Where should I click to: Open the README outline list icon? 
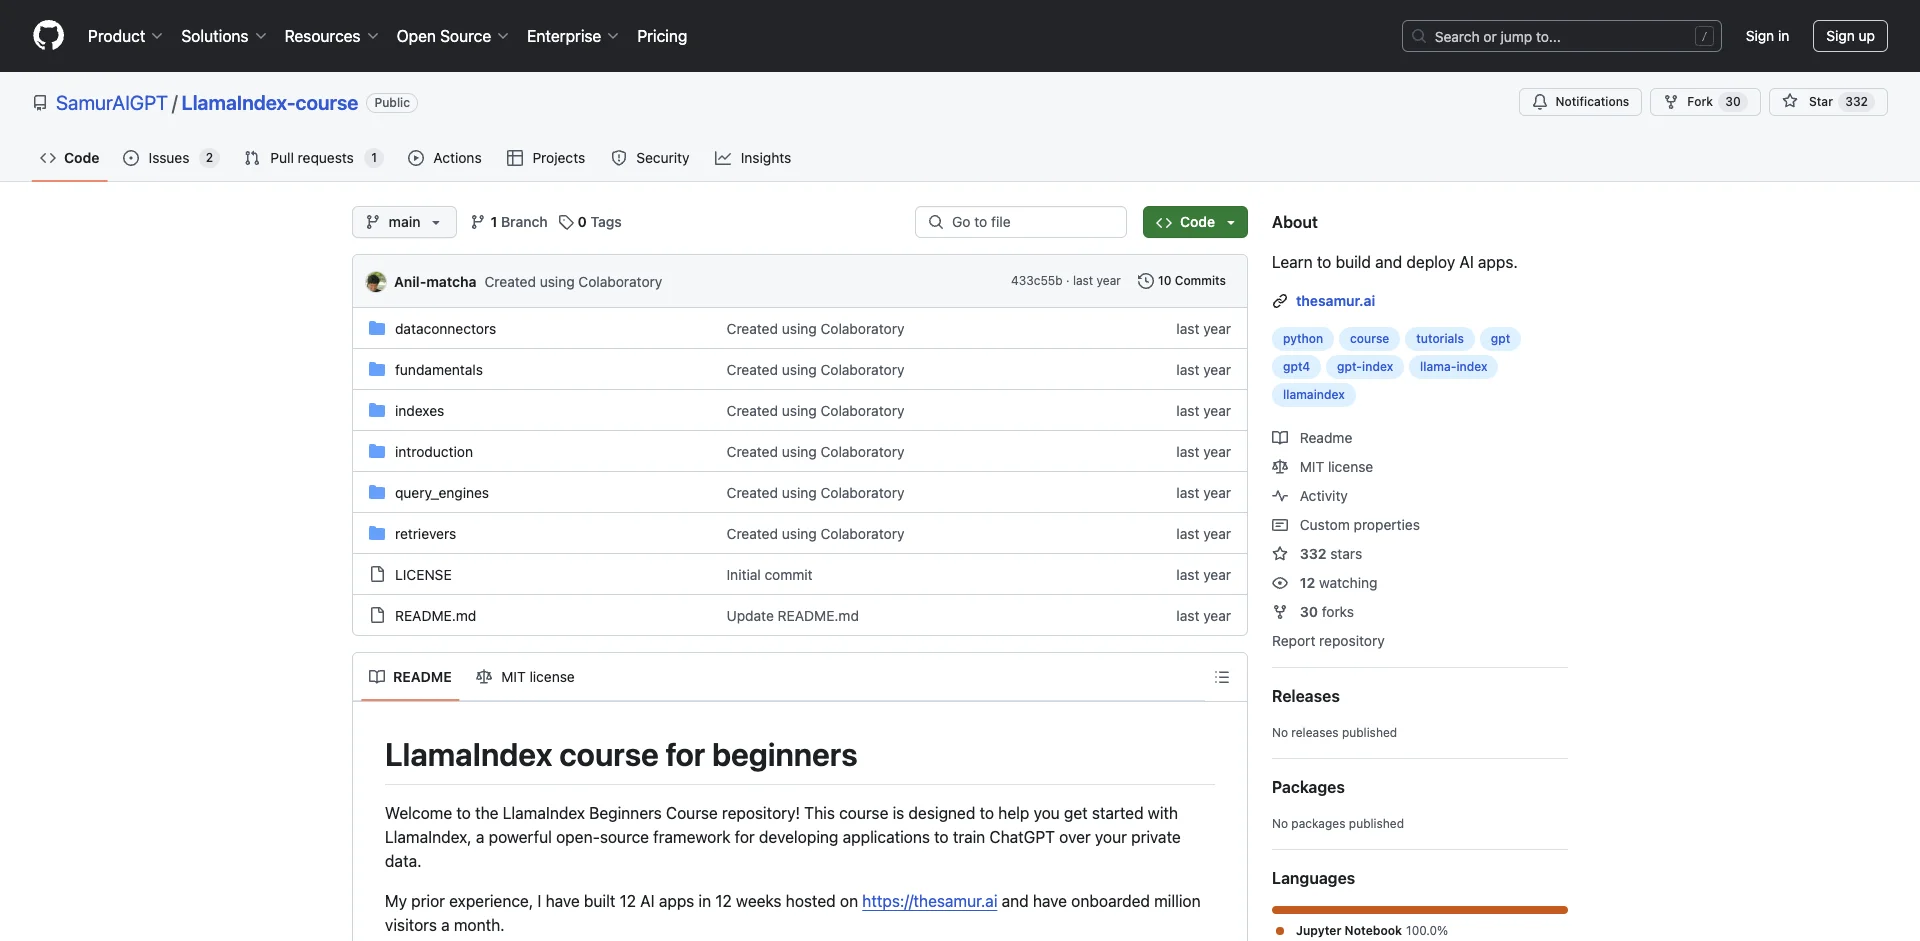(x=1222, y=677)
